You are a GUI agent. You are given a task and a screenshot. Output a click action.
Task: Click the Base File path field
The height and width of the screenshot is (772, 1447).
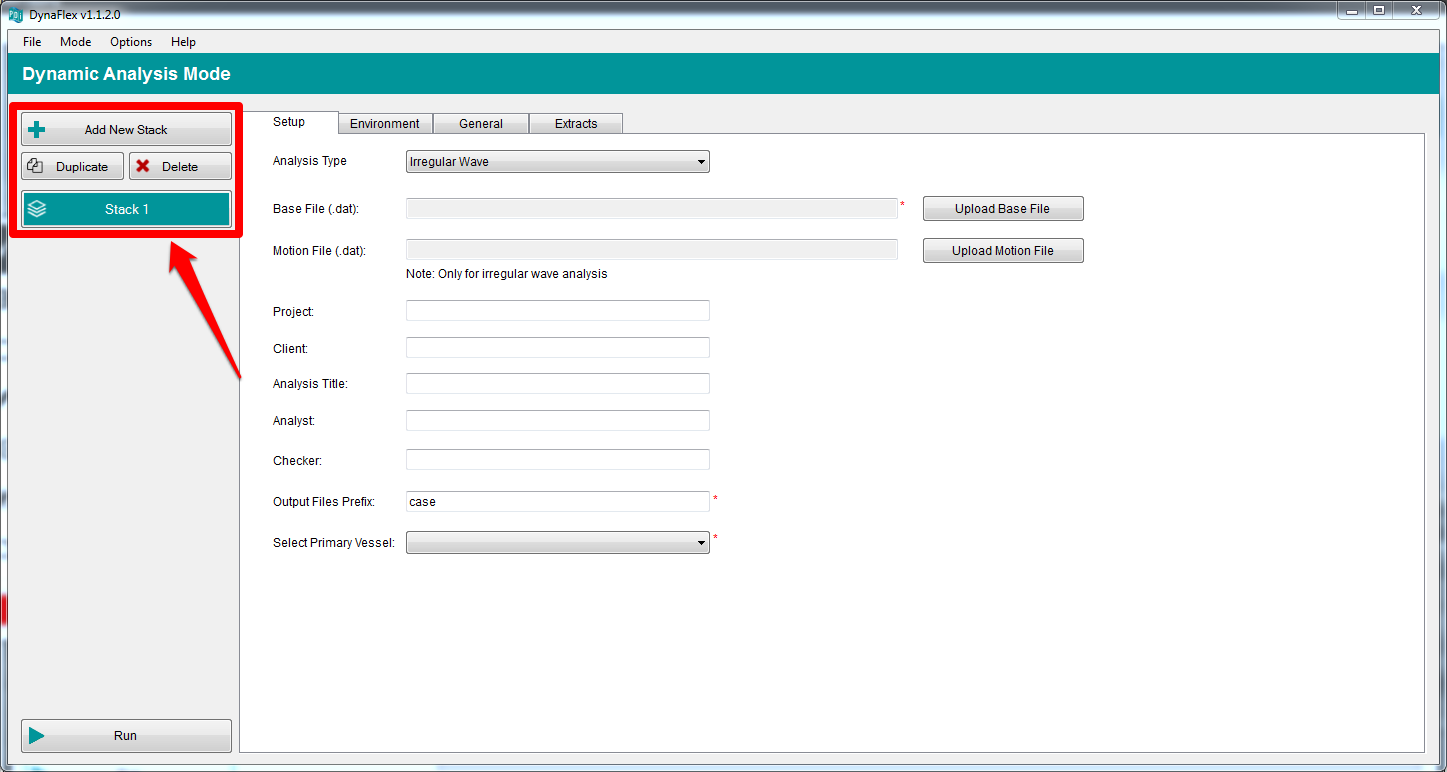[x=652, y=208]
